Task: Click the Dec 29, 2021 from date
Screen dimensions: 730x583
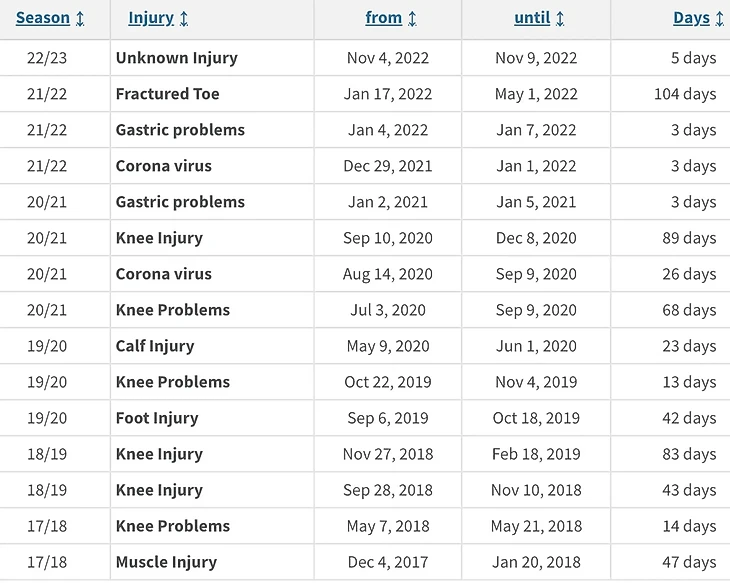Action: click(388, 166)
